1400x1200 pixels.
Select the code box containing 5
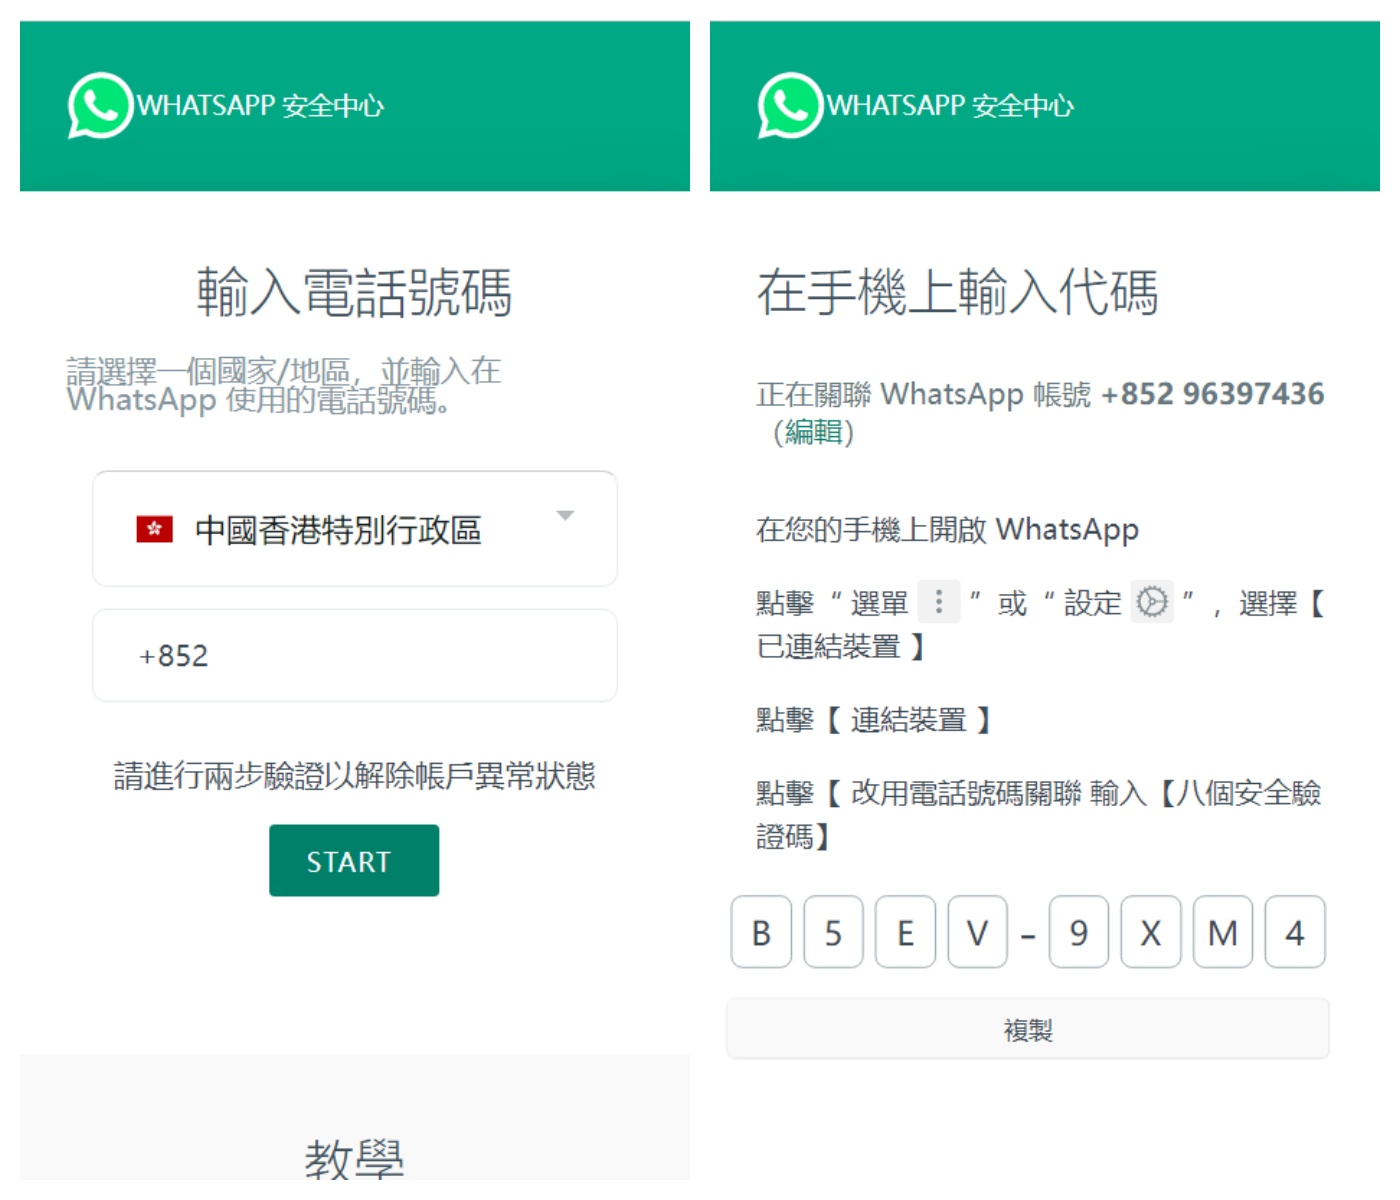pyautogui.click(x=833, y=932)
